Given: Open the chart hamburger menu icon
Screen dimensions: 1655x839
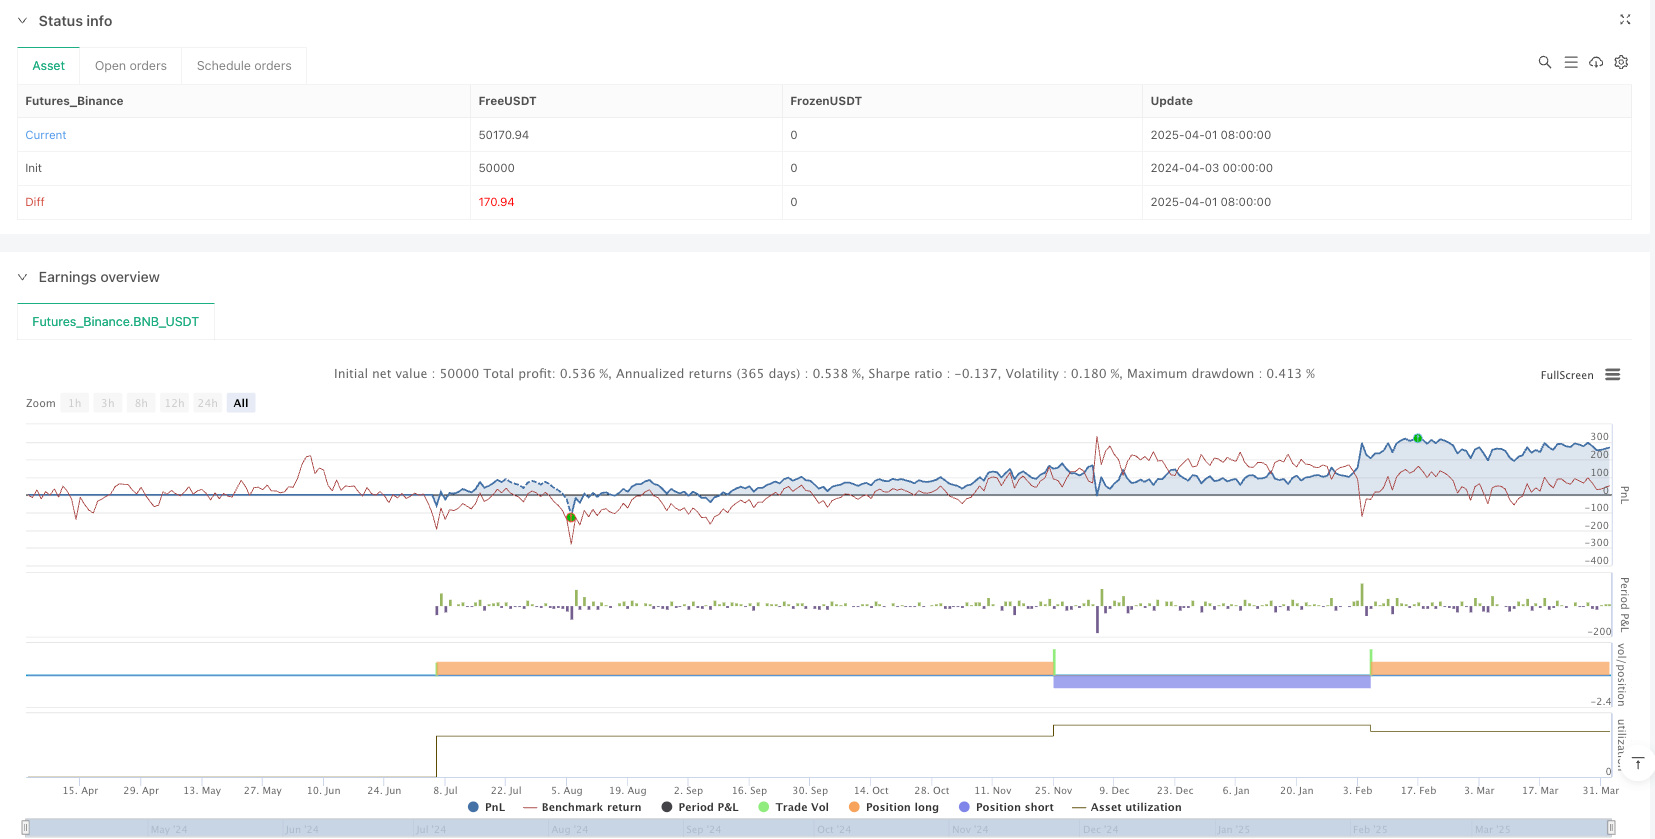Looking at the screenshot, I should 1612,375.
